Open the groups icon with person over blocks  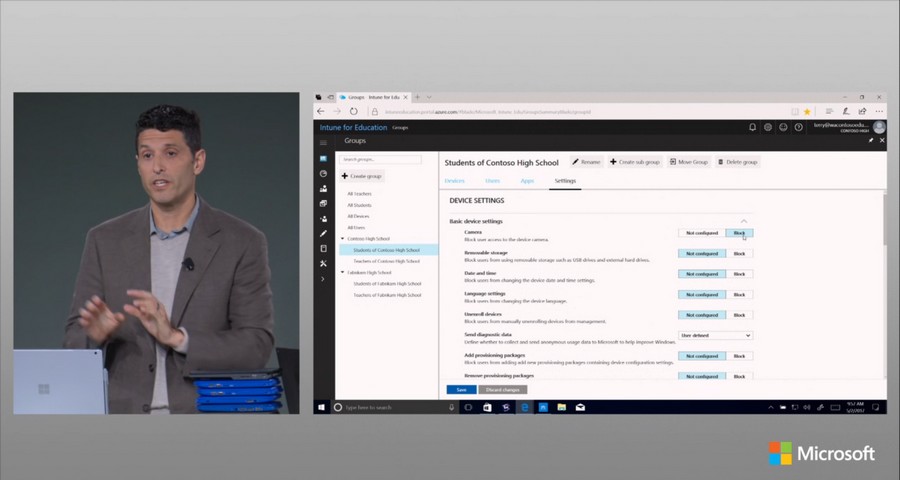point(323,188)
